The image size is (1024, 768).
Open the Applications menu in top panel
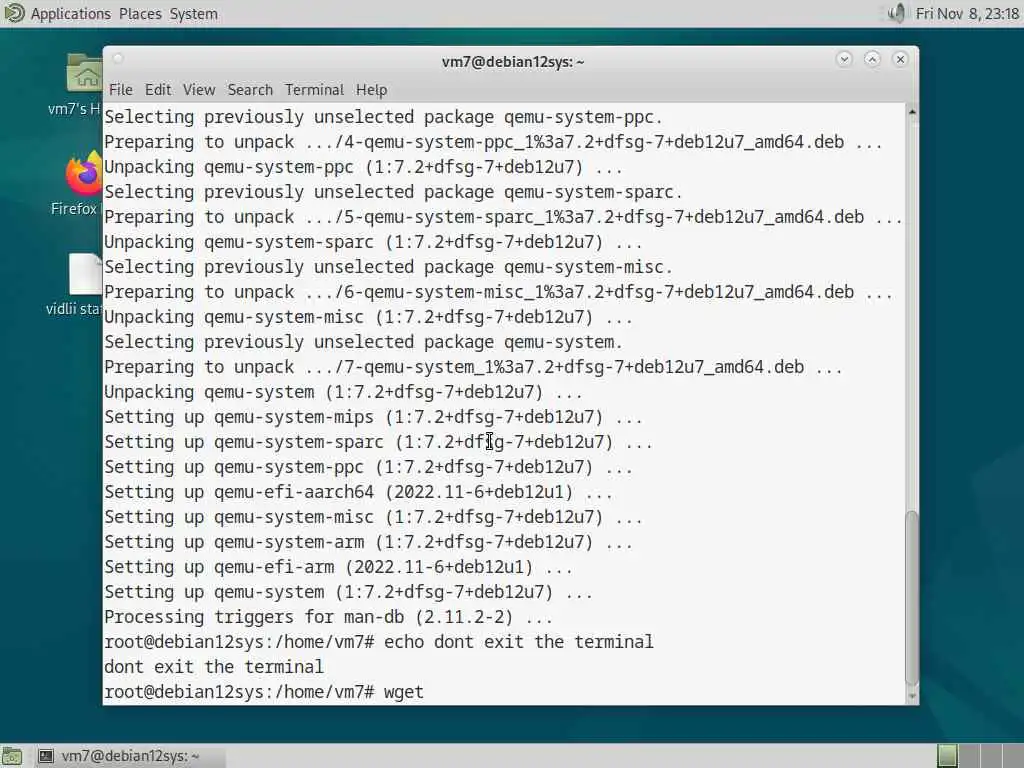click(71, 14)
